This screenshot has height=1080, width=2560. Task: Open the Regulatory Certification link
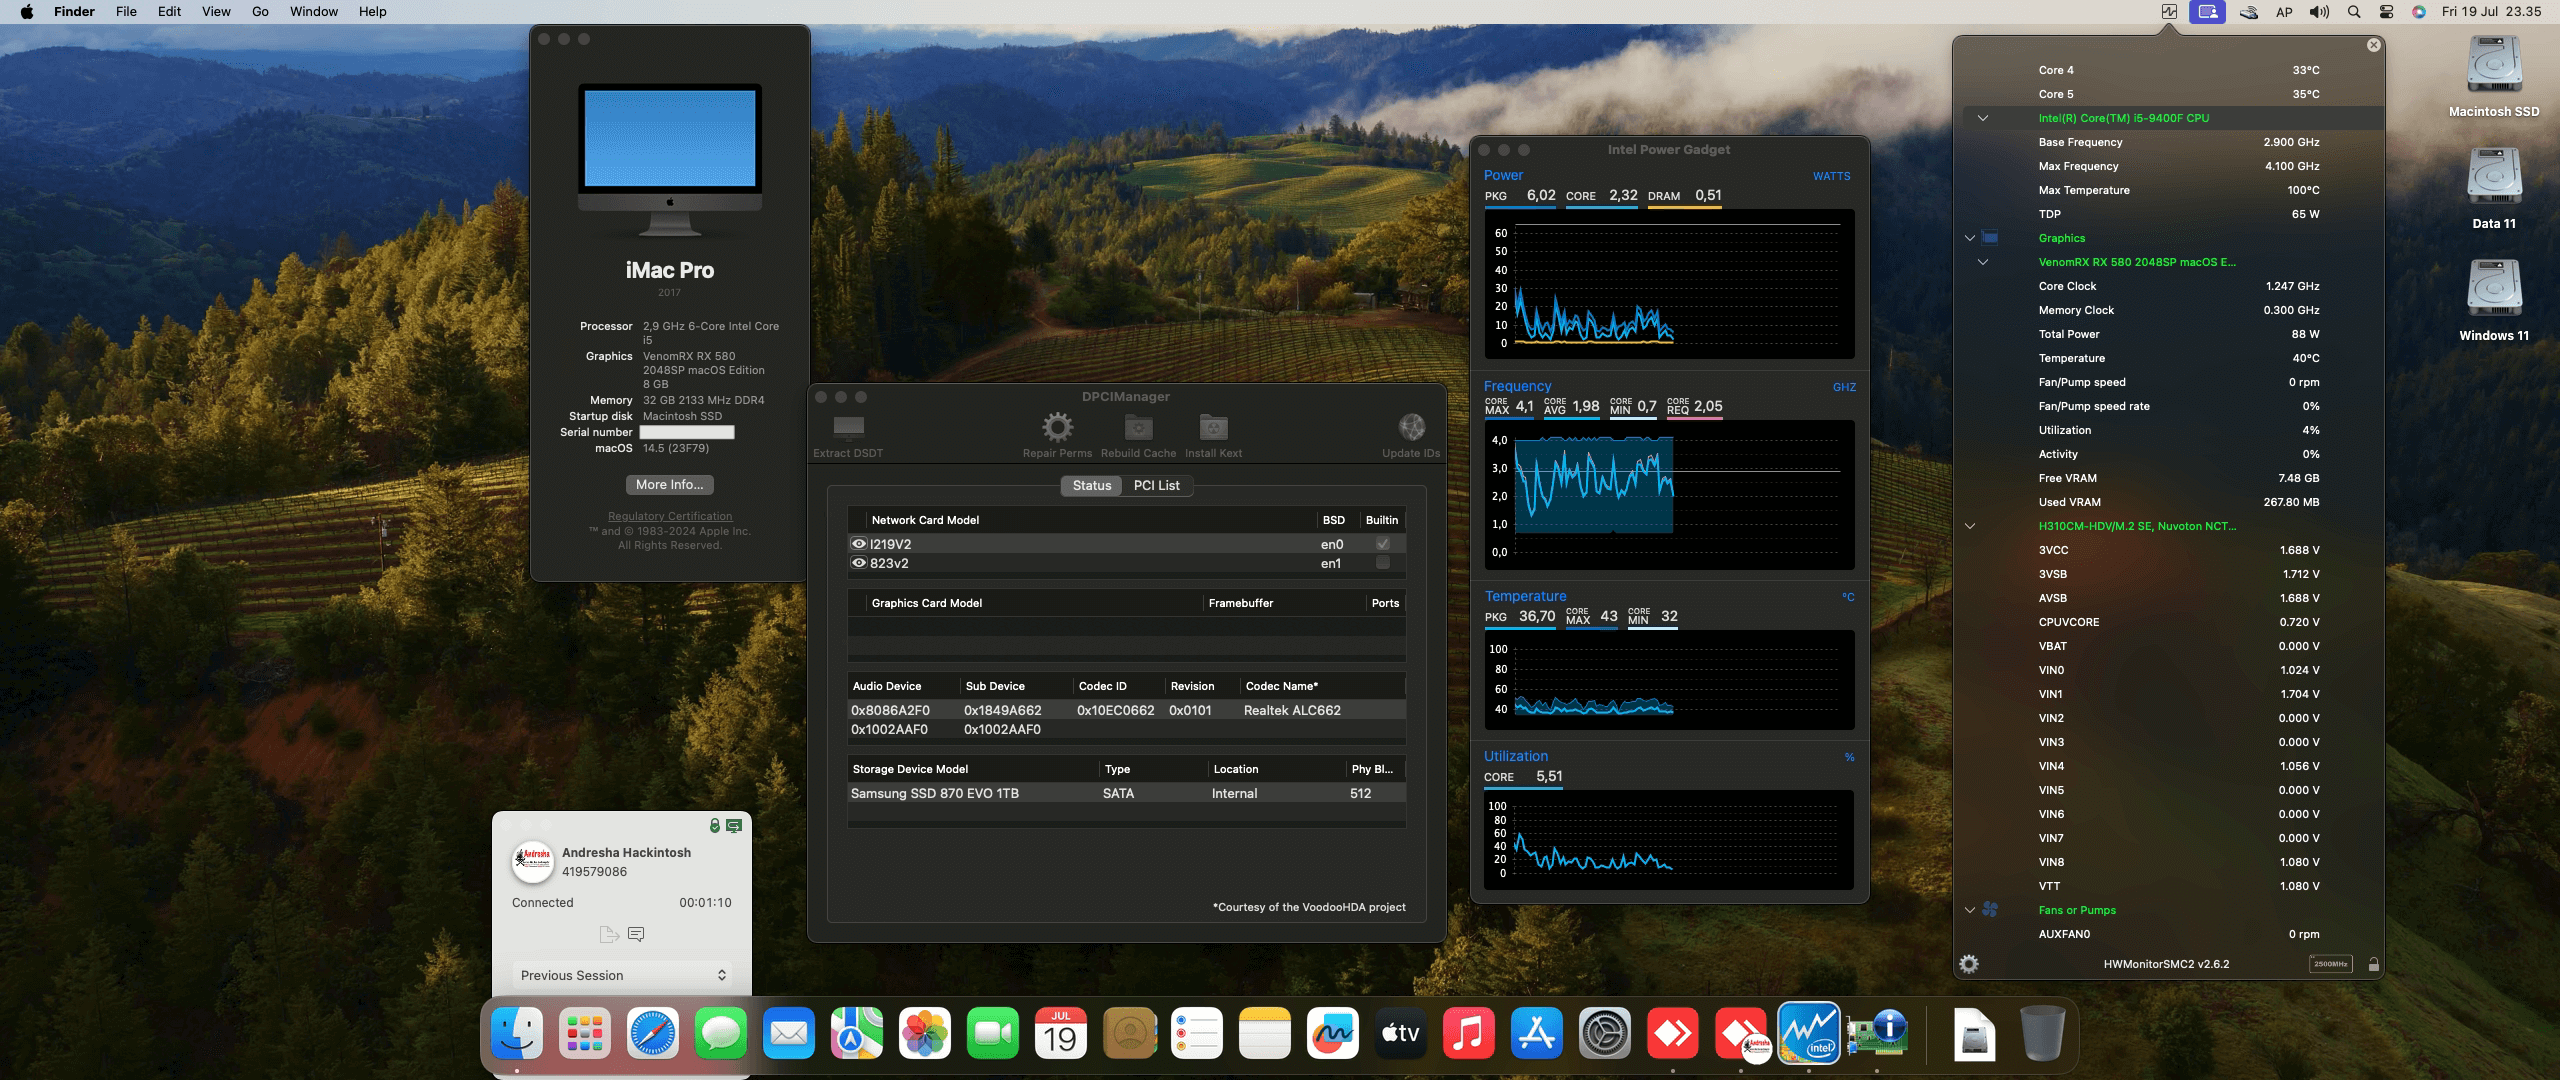(669, 516)
